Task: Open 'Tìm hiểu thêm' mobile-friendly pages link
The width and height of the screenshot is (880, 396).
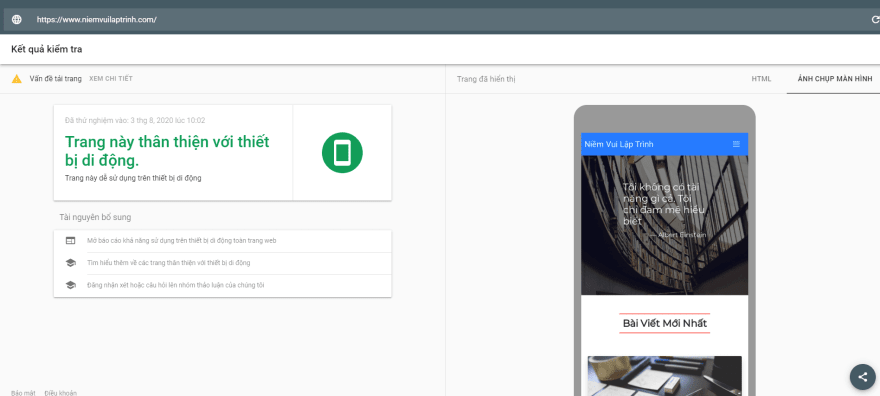Action: coord(169,263)
